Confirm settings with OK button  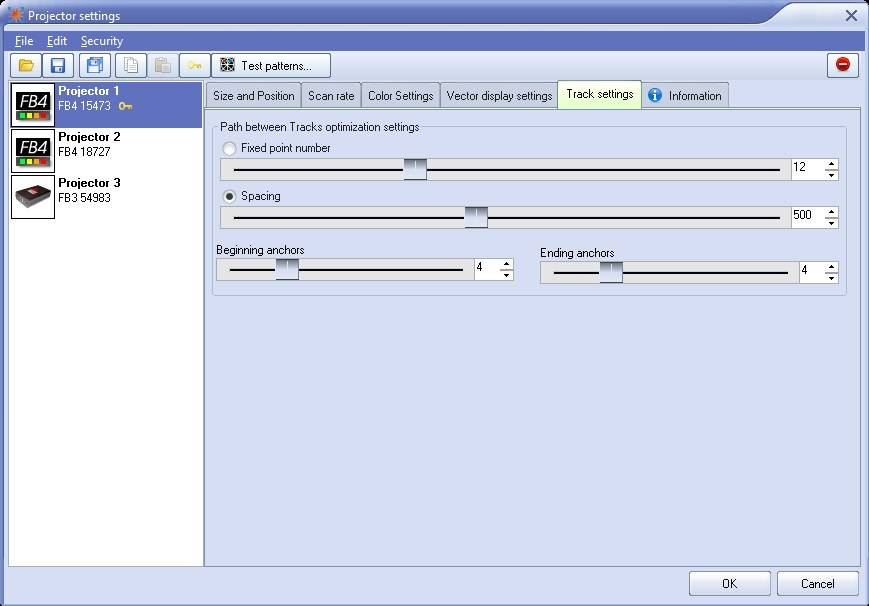729,583
